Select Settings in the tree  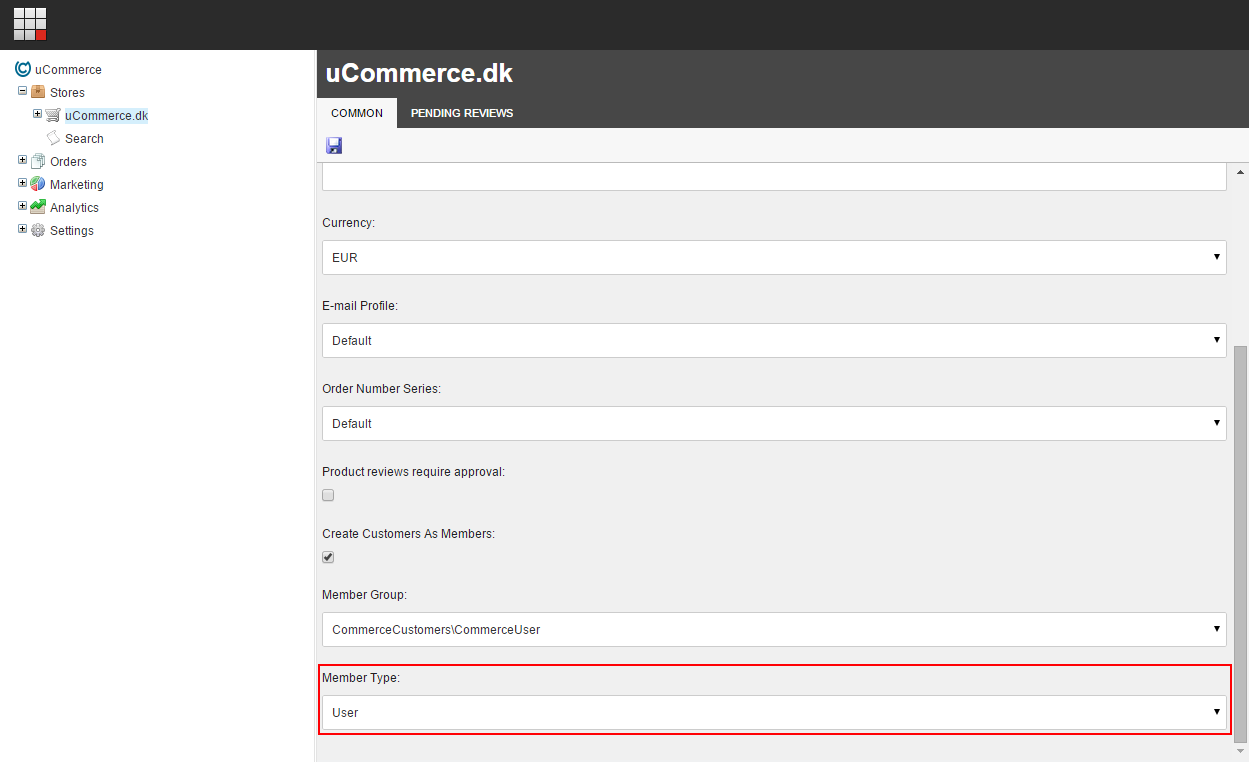(x=72, y=231)
